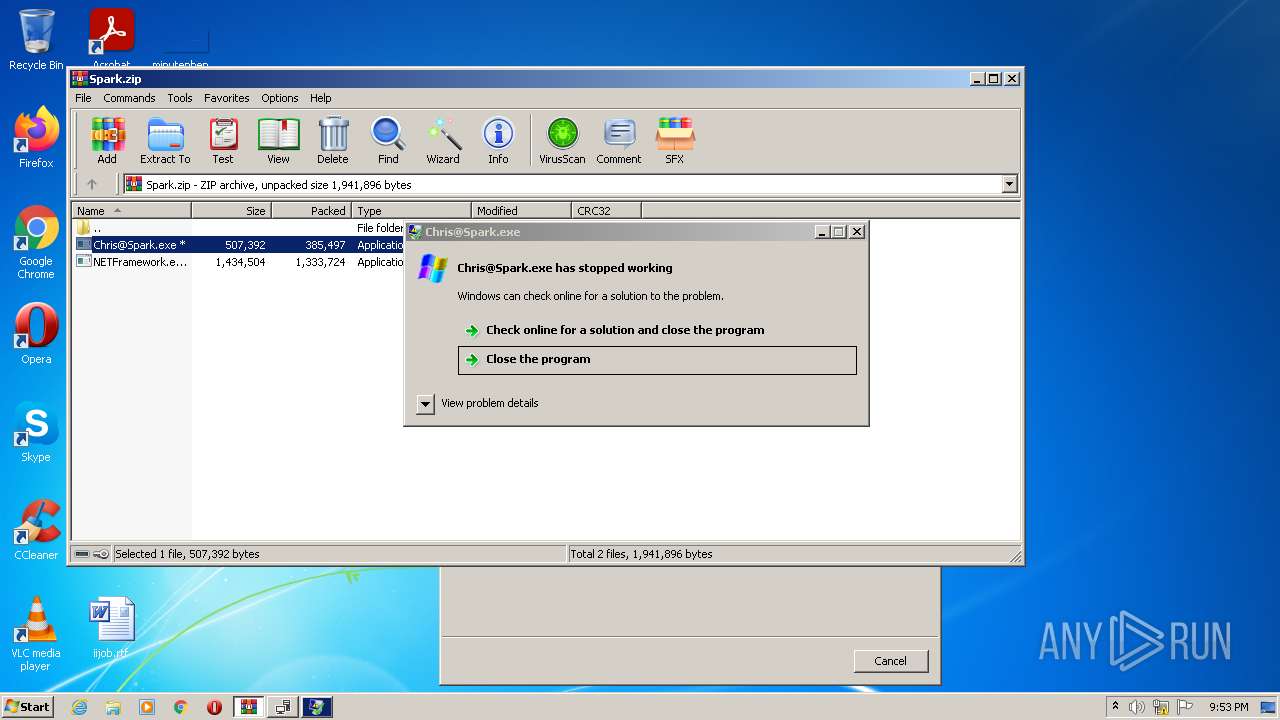The image size is (1280, 720).
Task: Open the Commands menu
Action: [x=129, y=98]
